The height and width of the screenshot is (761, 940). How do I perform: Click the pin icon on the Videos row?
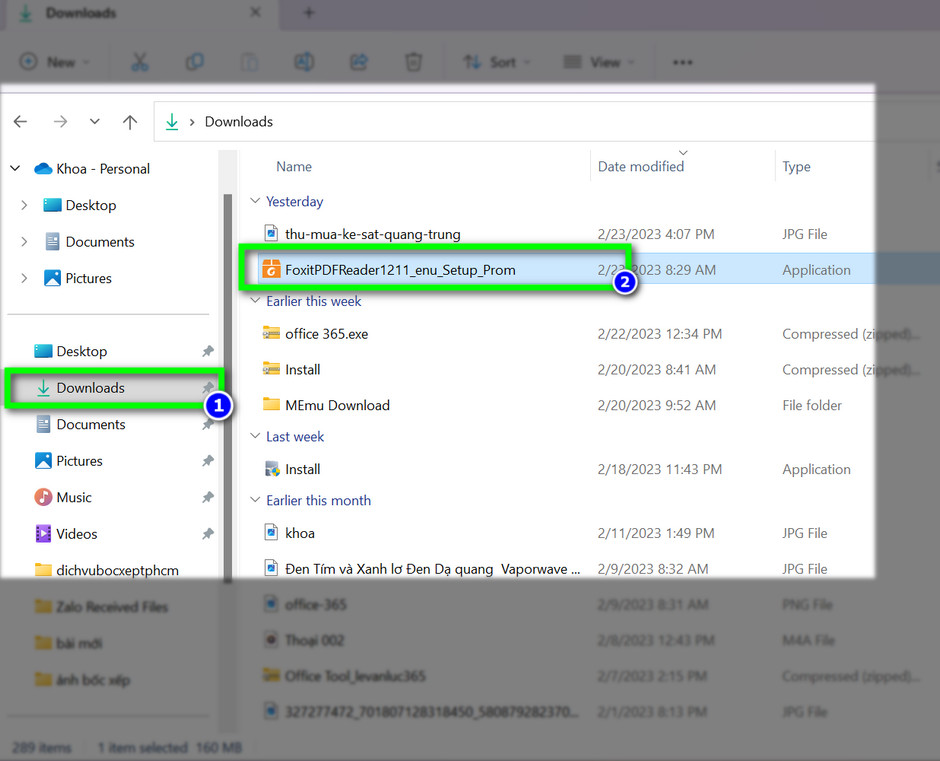pyautogui.click(x=207, y=534)
